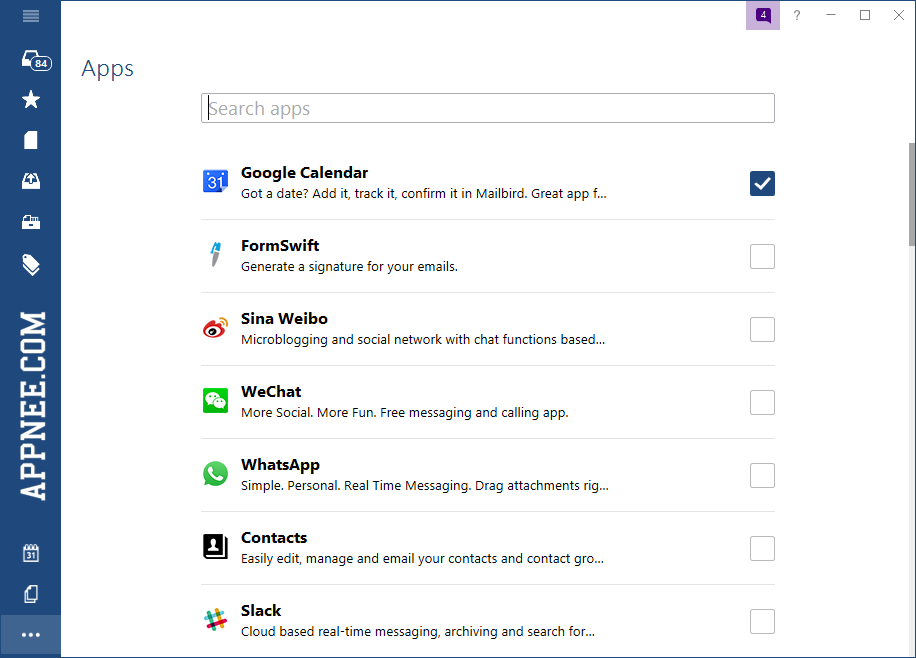Open the inbox with 84 unread
This screenshot has width=916, height=658.
pyautogui.click(x=36, y=60)
